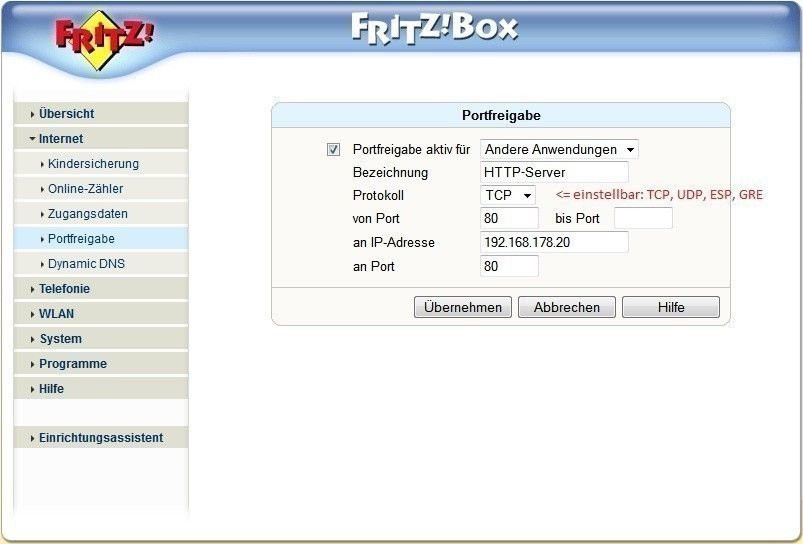The height and width of the screenshot is (544, 803).
Task: Open the Andere Anwendungen dropdown
Action: click(559, 150)
